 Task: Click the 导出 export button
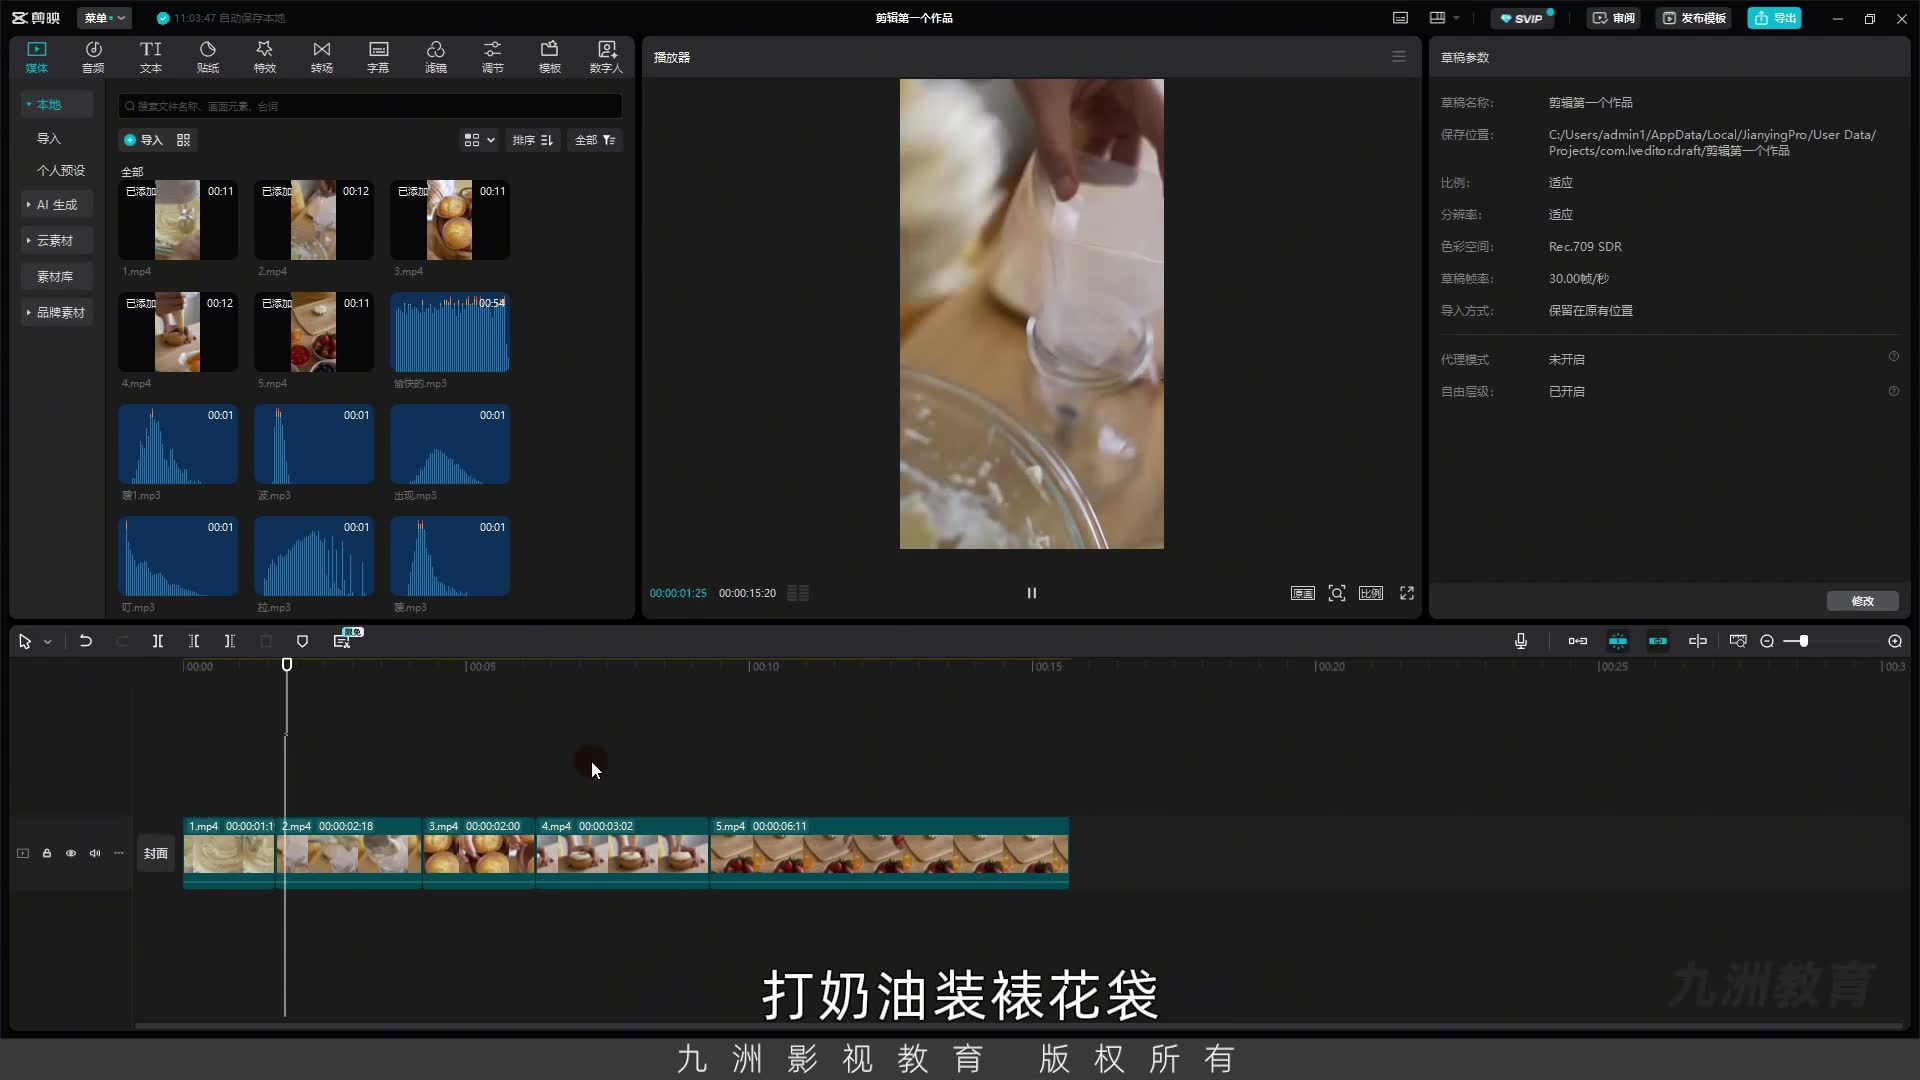[1775, 18]
